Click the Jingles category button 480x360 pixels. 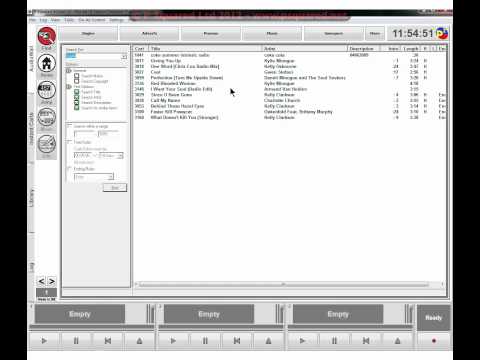pos(88,34)
